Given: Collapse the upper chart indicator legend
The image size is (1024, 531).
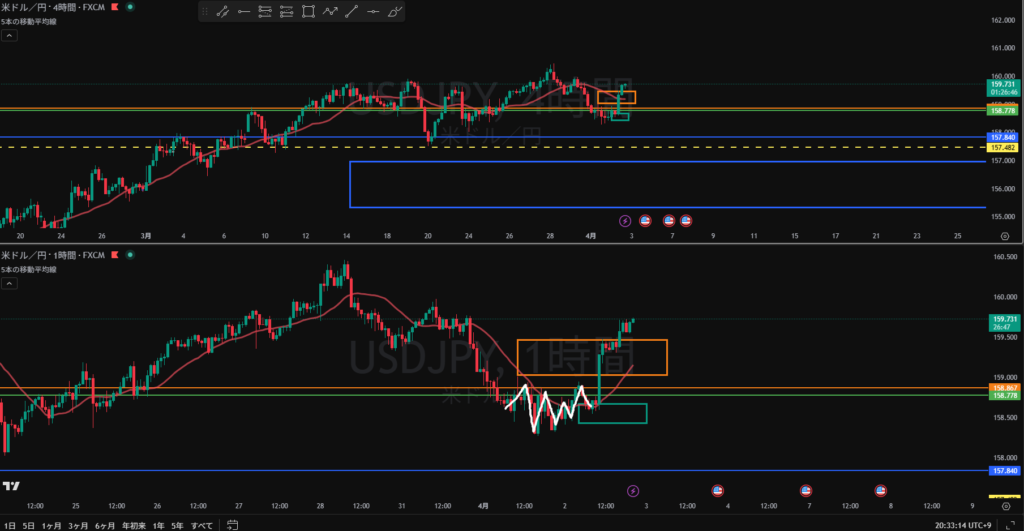Looking at the screenshot, I should coord(9,35).
